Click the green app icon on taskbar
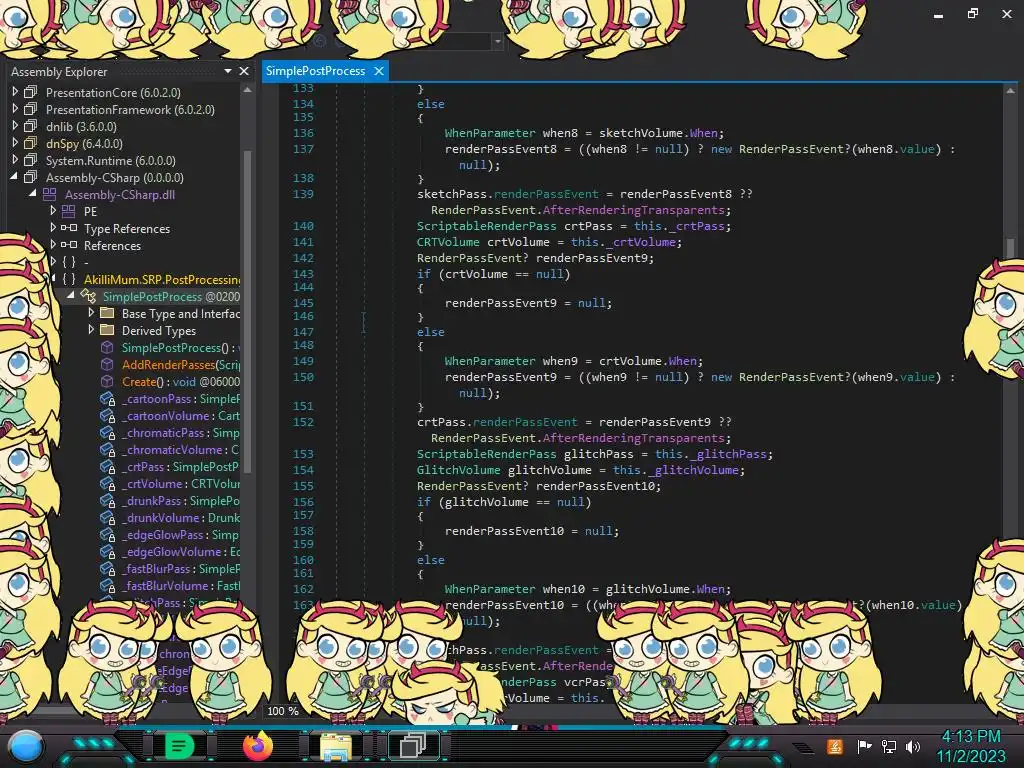 [x=179, y=746]
